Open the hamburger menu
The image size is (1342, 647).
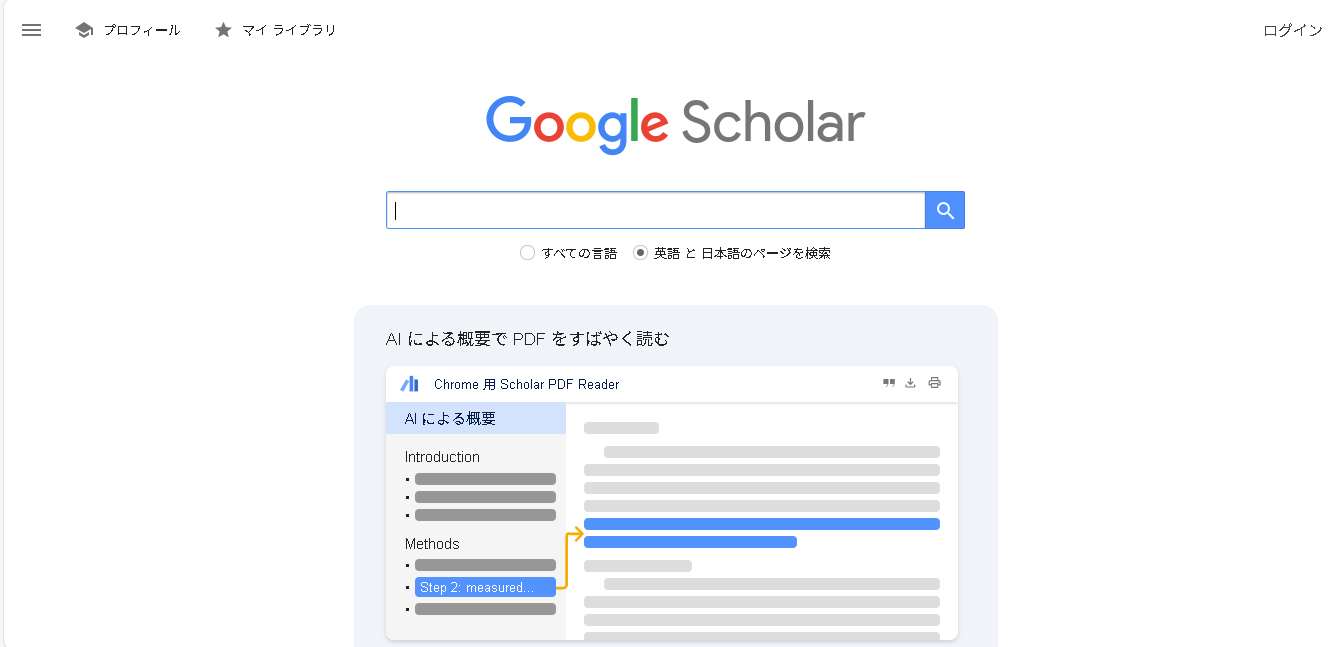point(31,30)
